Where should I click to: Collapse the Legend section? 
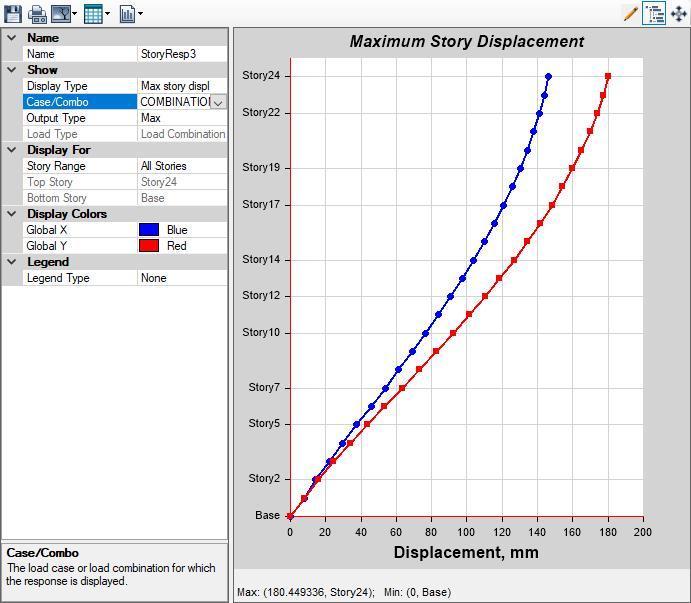point(12,262)
